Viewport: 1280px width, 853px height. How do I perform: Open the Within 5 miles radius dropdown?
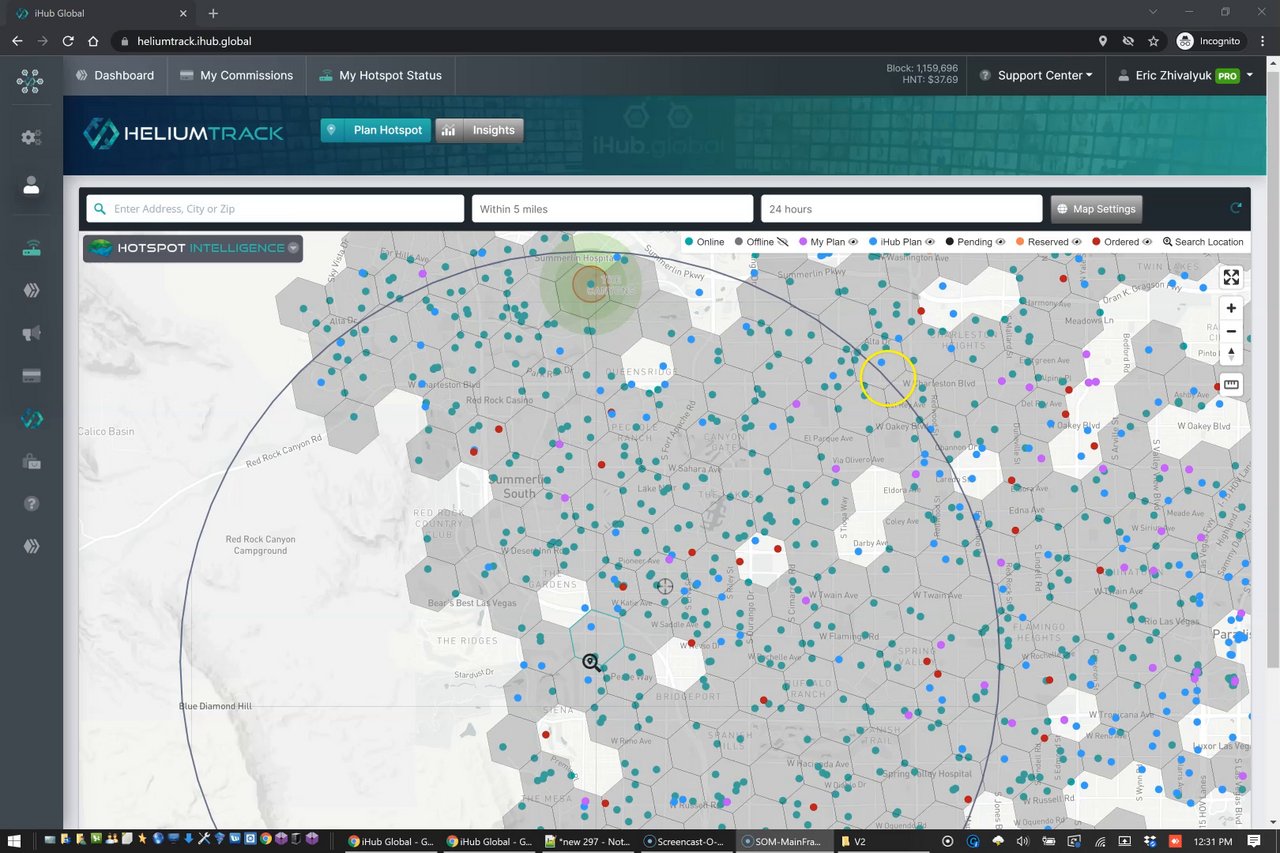tap(612, 209)
